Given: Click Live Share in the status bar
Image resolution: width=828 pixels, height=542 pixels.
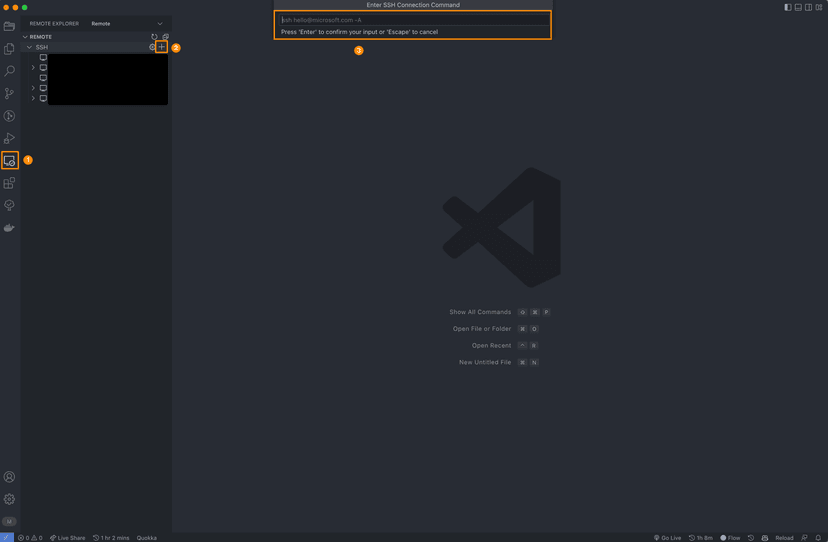Looking at the screenshot, I should click(68, 537).
